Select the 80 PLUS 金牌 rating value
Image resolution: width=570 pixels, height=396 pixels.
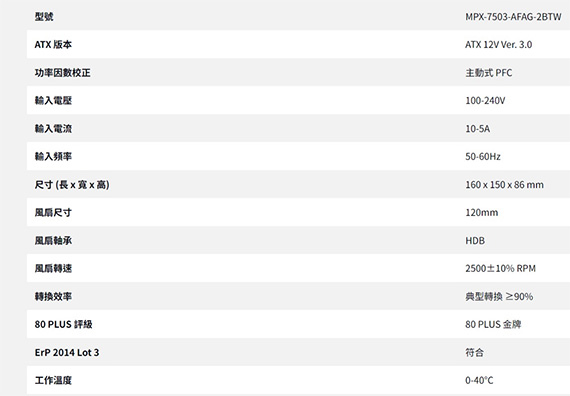[493, 324]
